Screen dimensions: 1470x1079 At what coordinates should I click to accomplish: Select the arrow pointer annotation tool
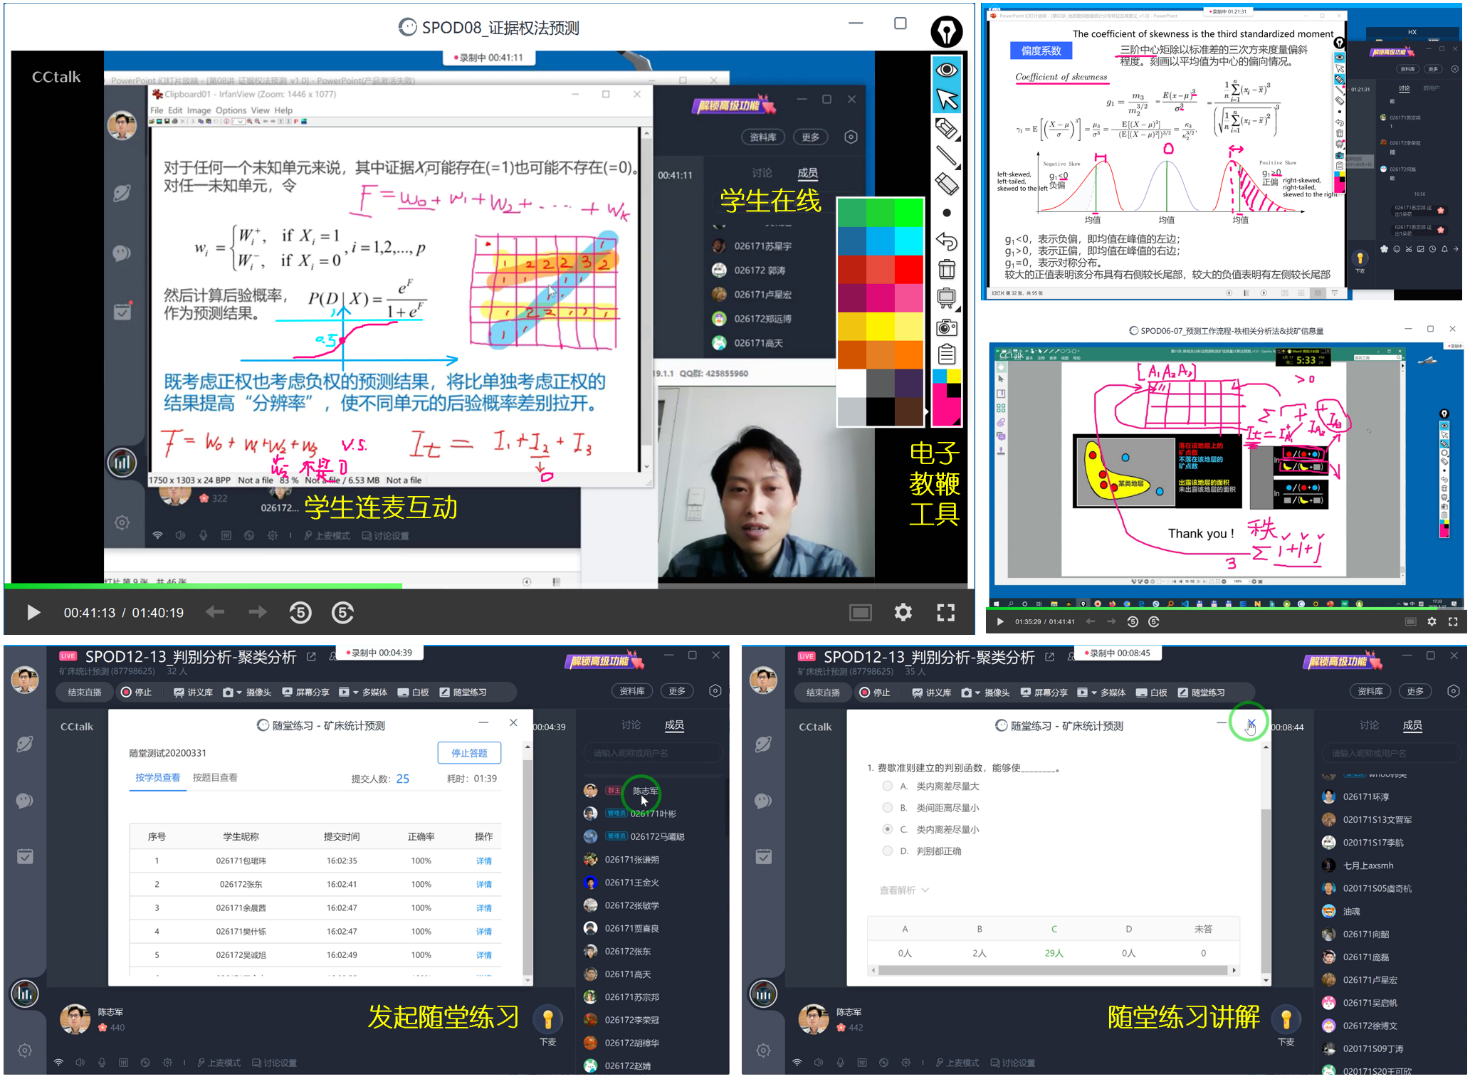(946, 98)
